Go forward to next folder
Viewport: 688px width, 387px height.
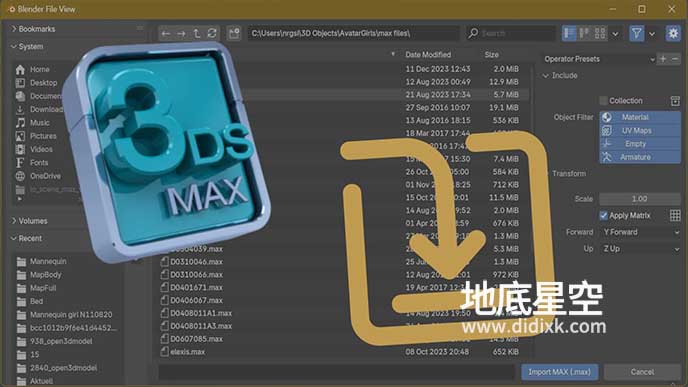pyautogui.click(x=181, y=33)
